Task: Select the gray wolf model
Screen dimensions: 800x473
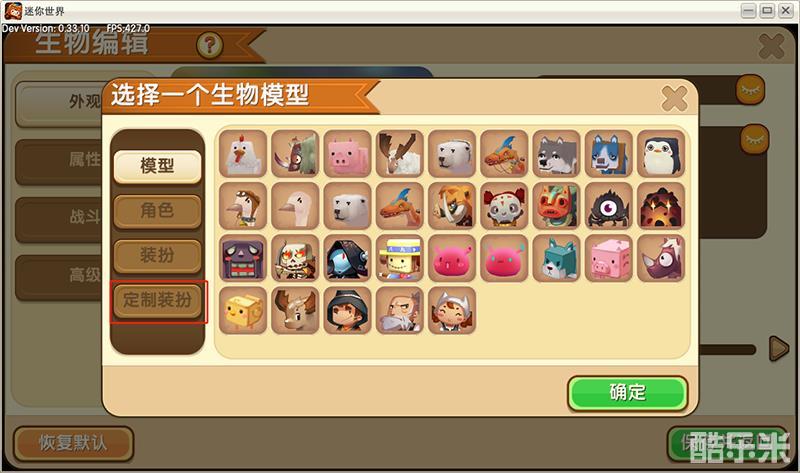Action: pyautogui.click(x=556, y=154)
